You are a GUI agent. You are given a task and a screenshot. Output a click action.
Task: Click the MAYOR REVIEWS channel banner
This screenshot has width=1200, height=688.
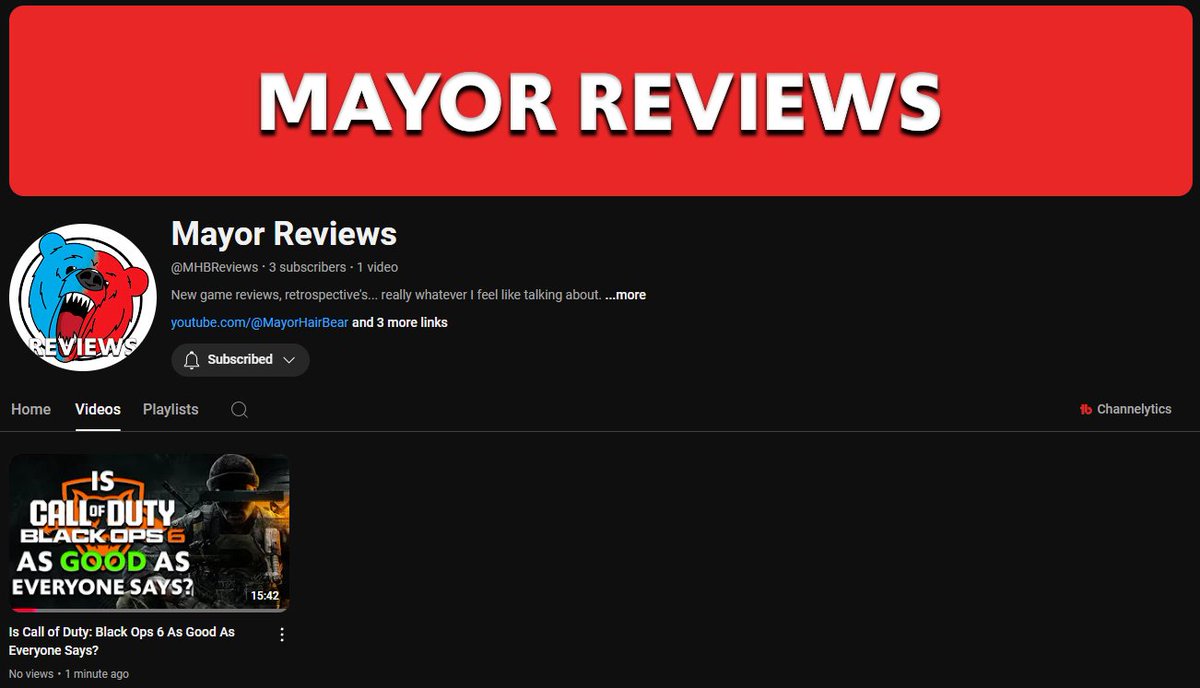coord(600,101)
